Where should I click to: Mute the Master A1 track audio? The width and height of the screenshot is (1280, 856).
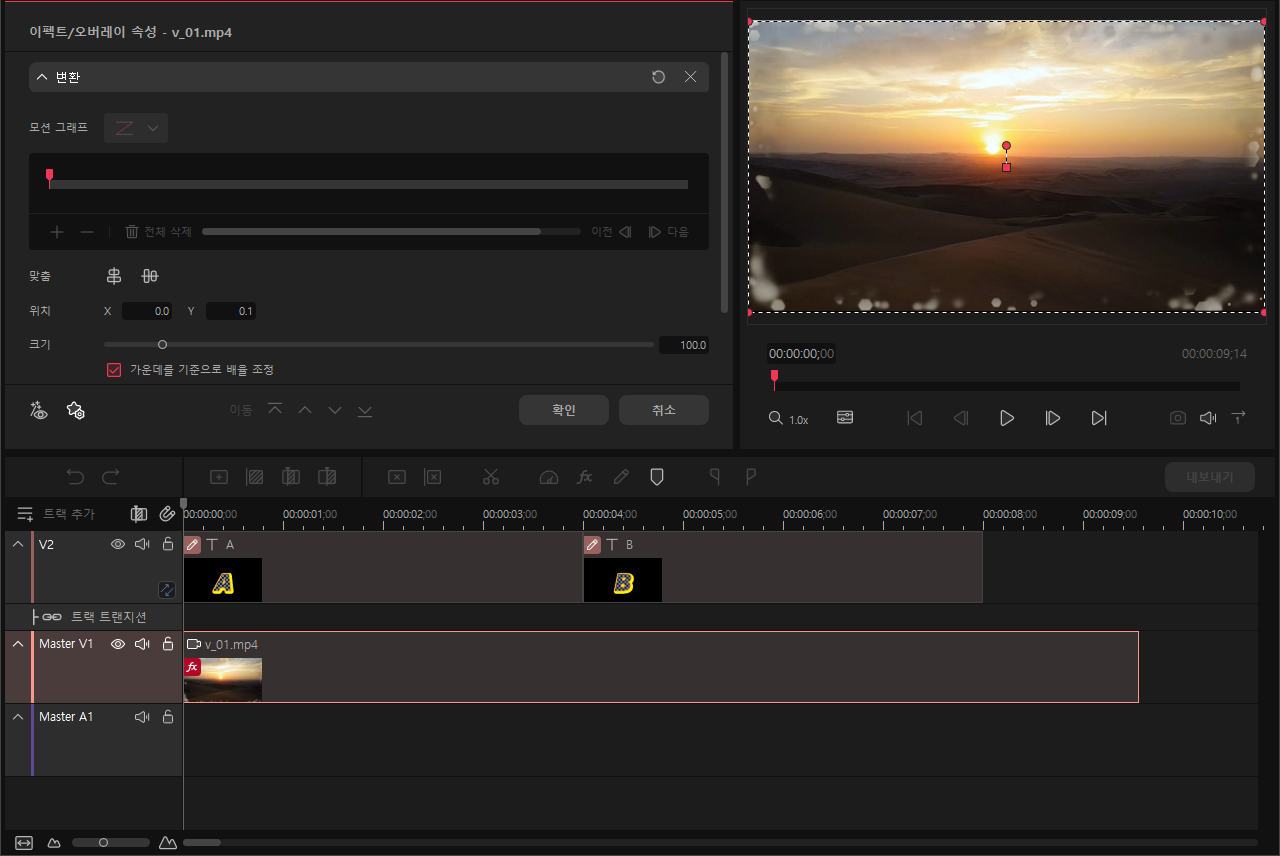(x=142, y=717)
